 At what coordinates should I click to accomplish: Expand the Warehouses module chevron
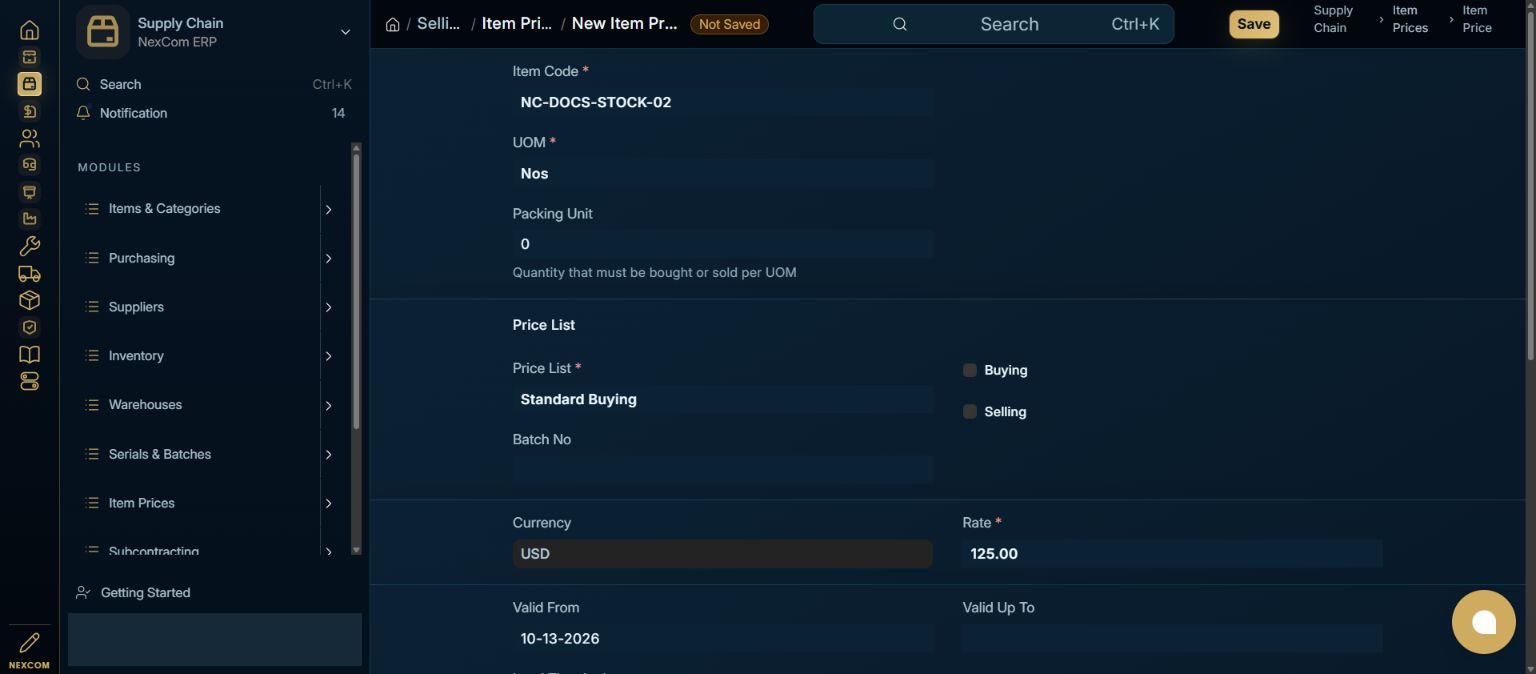328,405
